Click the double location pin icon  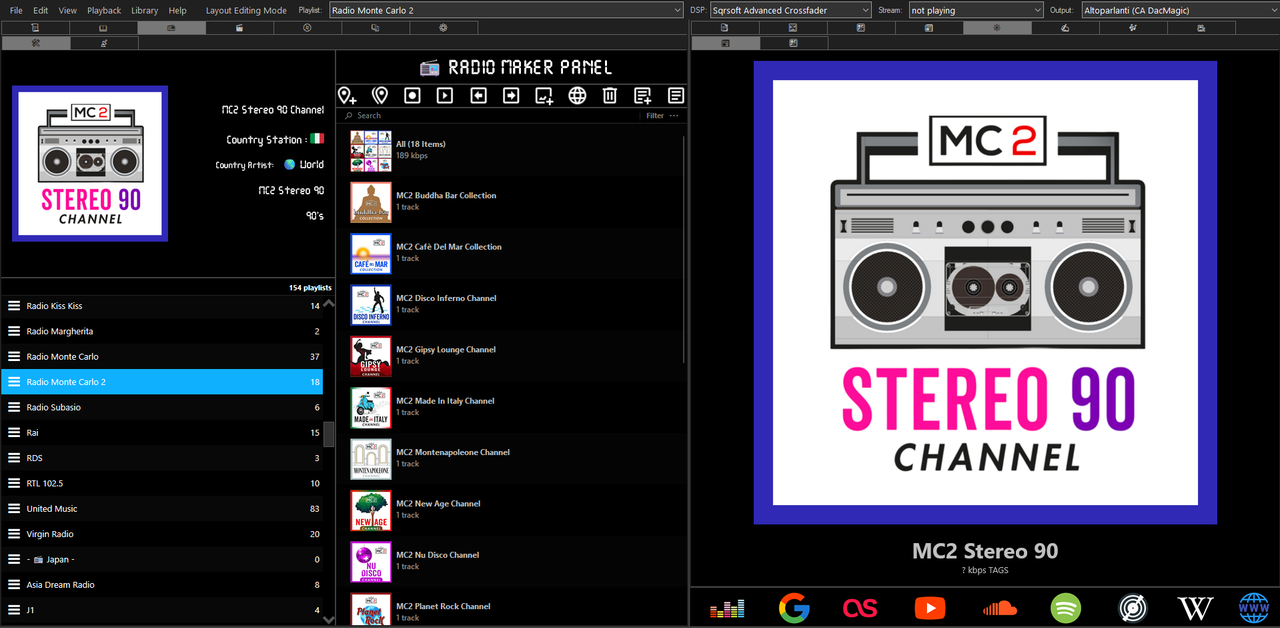click(x=380, y=95)
